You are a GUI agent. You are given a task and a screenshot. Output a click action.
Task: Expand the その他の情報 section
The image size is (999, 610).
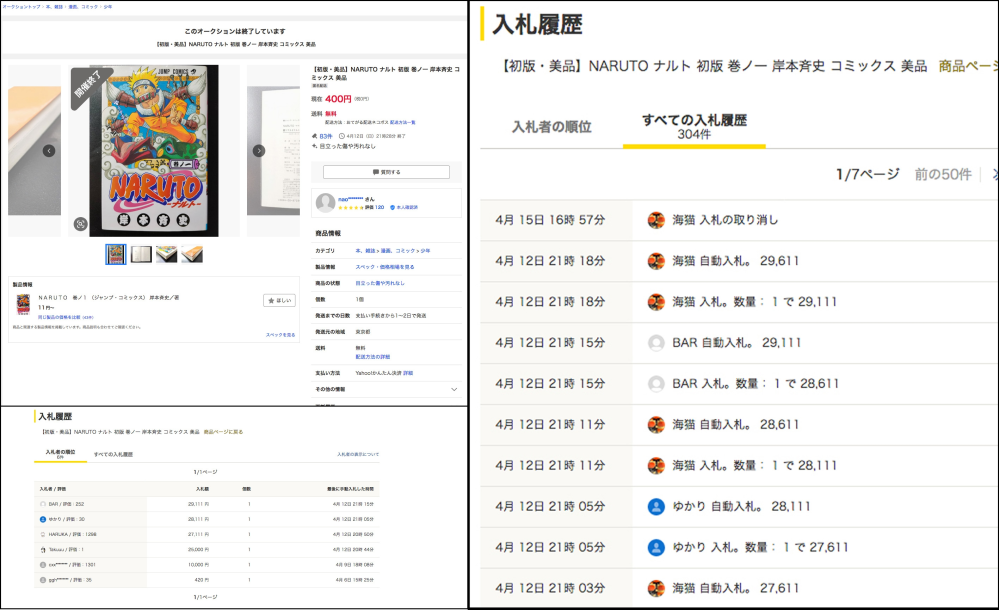386,389
